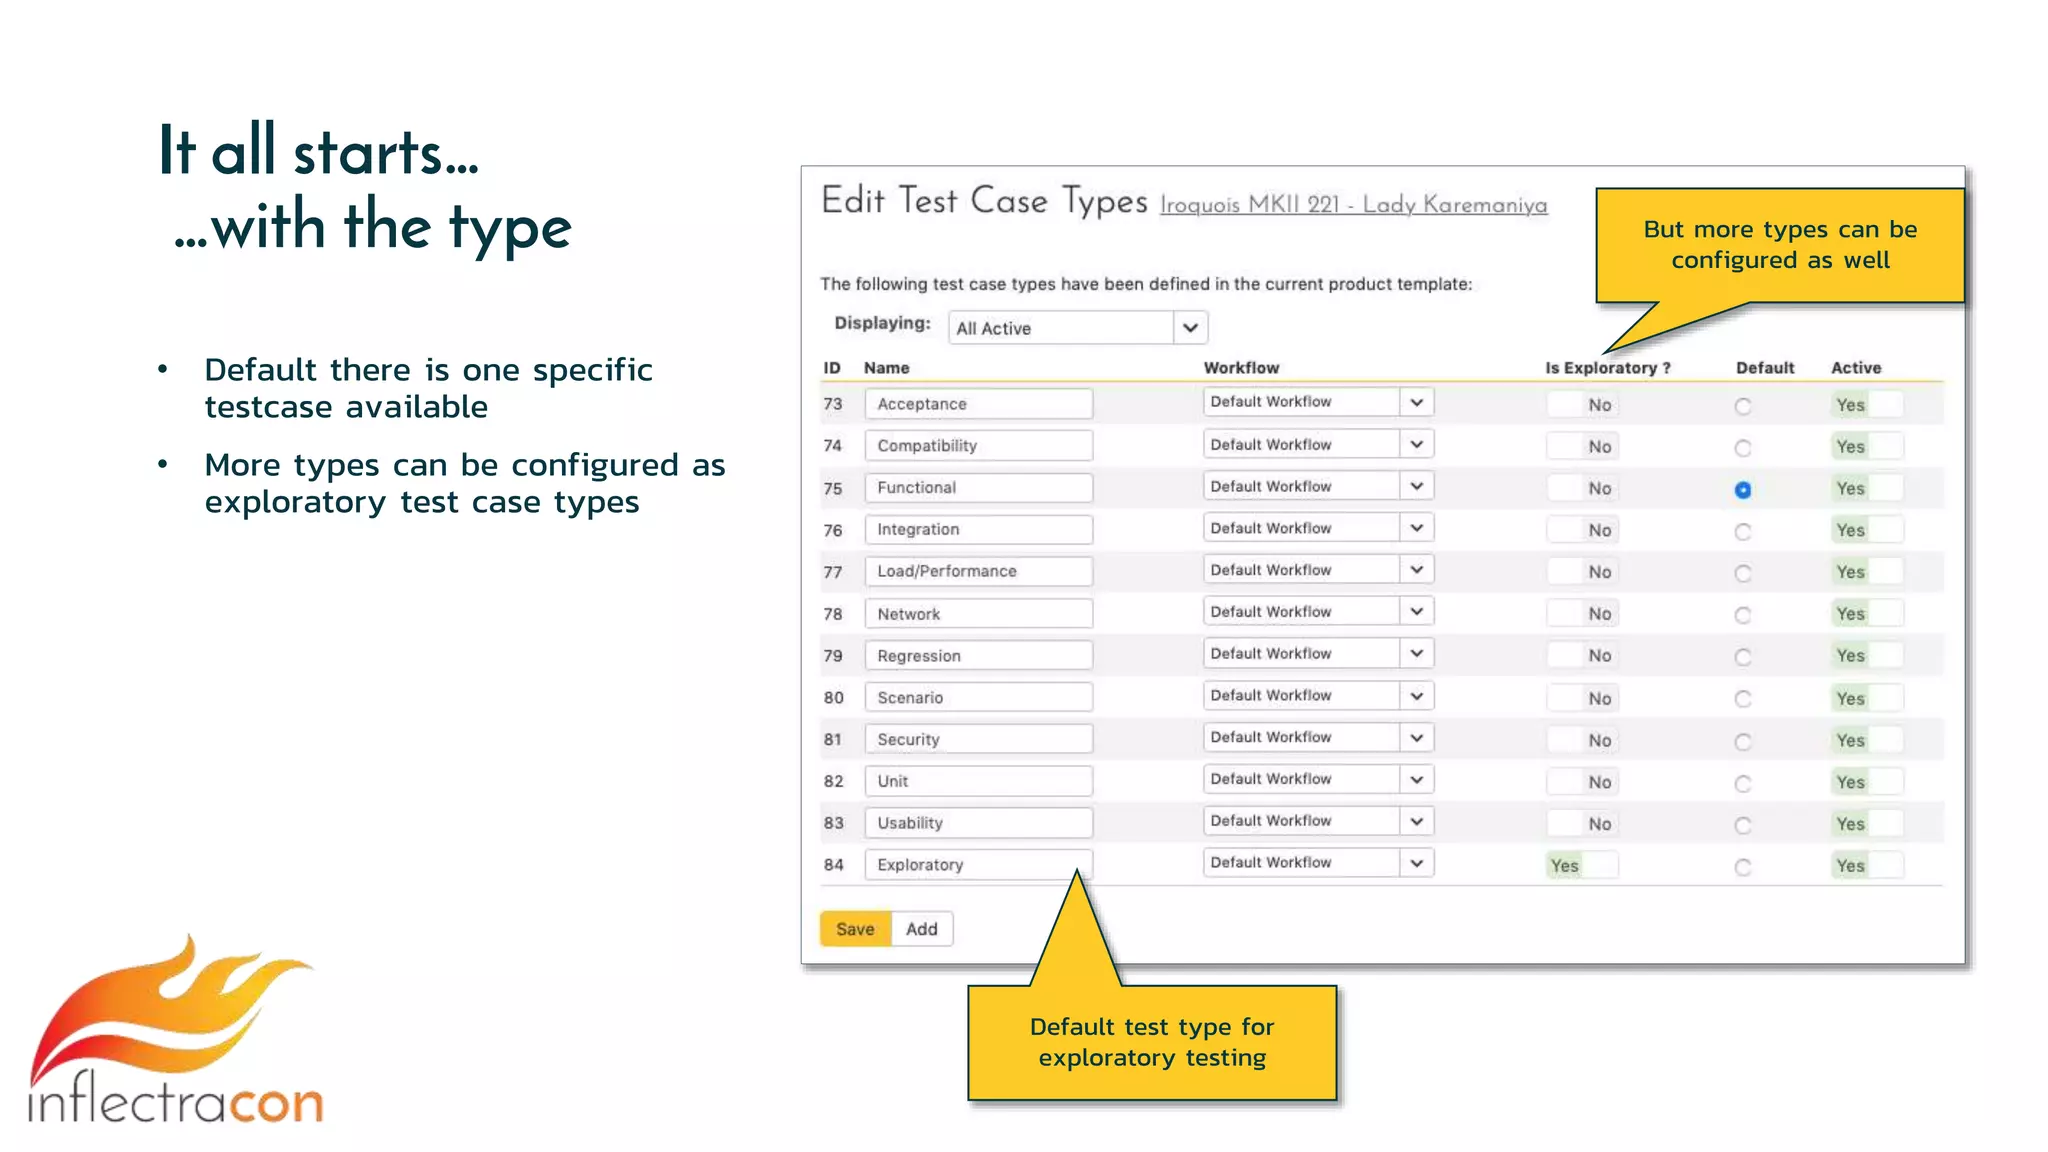Viewport: 2048px width, 1152px height.
Task: Open the Displaying All Active dropdown
Action: pyautogui.click(x=1078, y=328)
